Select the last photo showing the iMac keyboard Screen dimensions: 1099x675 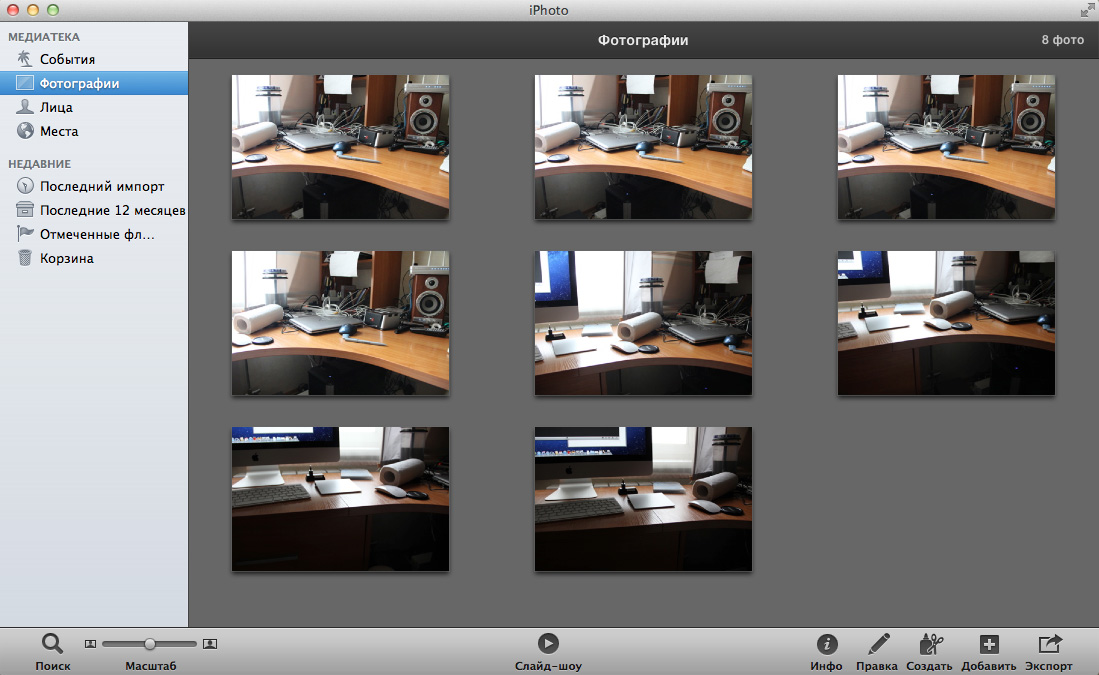(x=643, y=499)
